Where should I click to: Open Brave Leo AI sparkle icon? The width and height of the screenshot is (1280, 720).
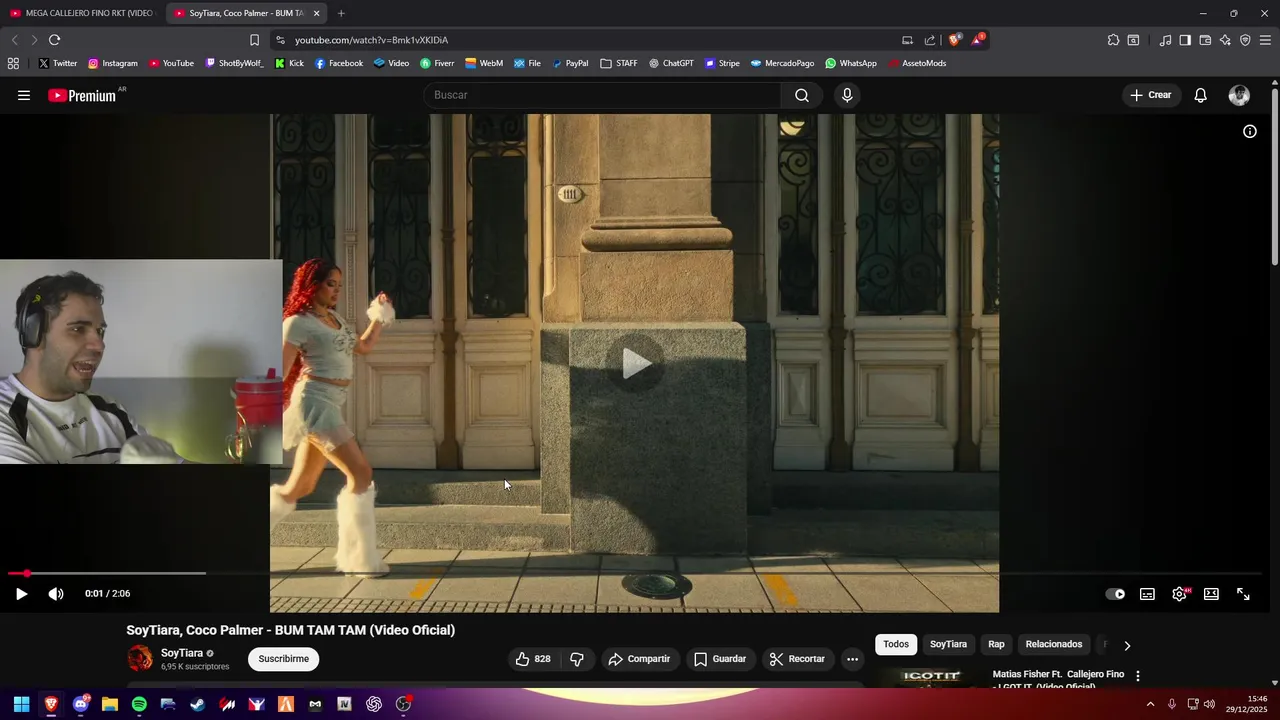1225,40
